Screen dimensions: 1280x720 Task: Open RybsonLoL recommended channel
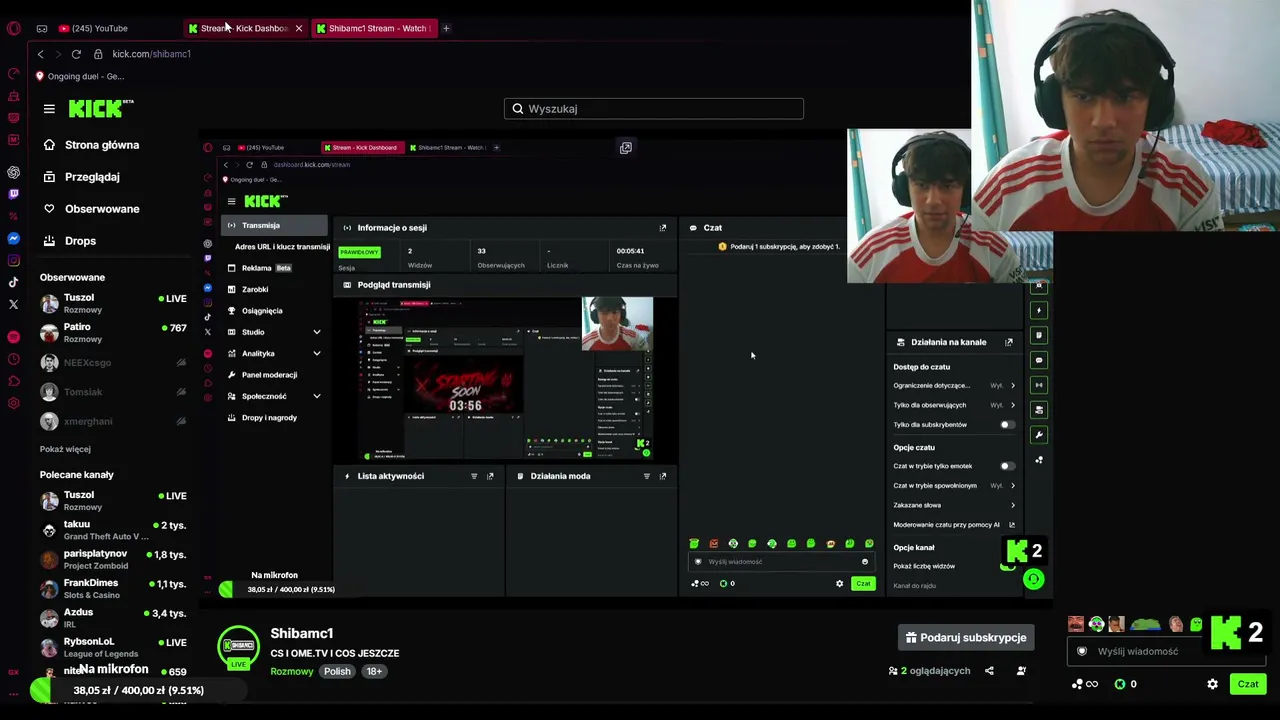(113, 647)
